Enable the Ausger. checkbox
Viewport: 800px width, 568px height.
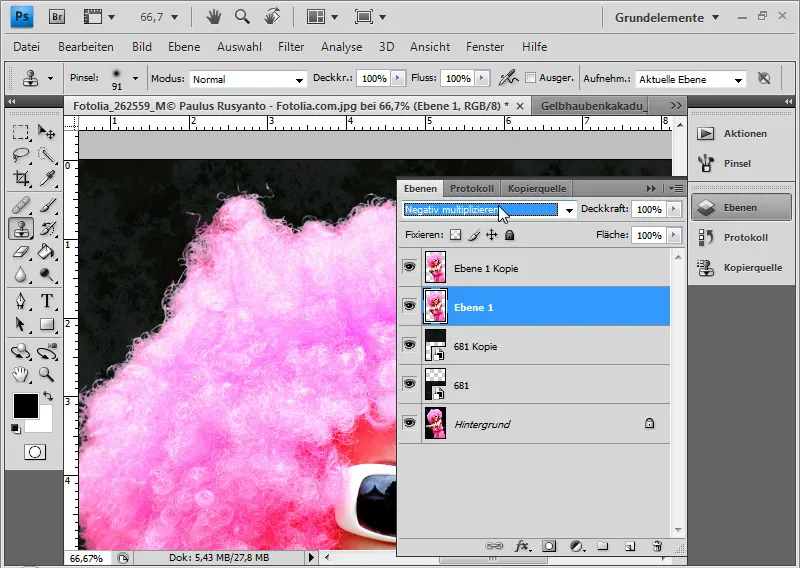pyautogui.click(x=531, y=78)
